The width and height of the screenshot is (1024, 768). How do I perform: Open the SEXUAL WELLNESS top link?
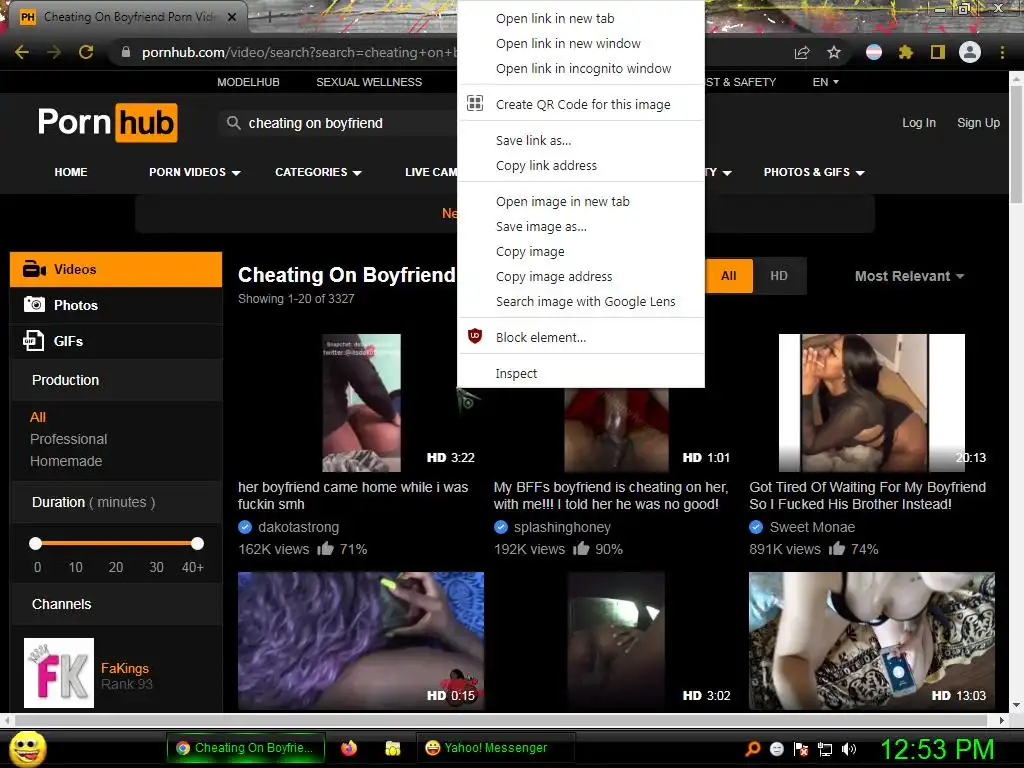[369, 82]
